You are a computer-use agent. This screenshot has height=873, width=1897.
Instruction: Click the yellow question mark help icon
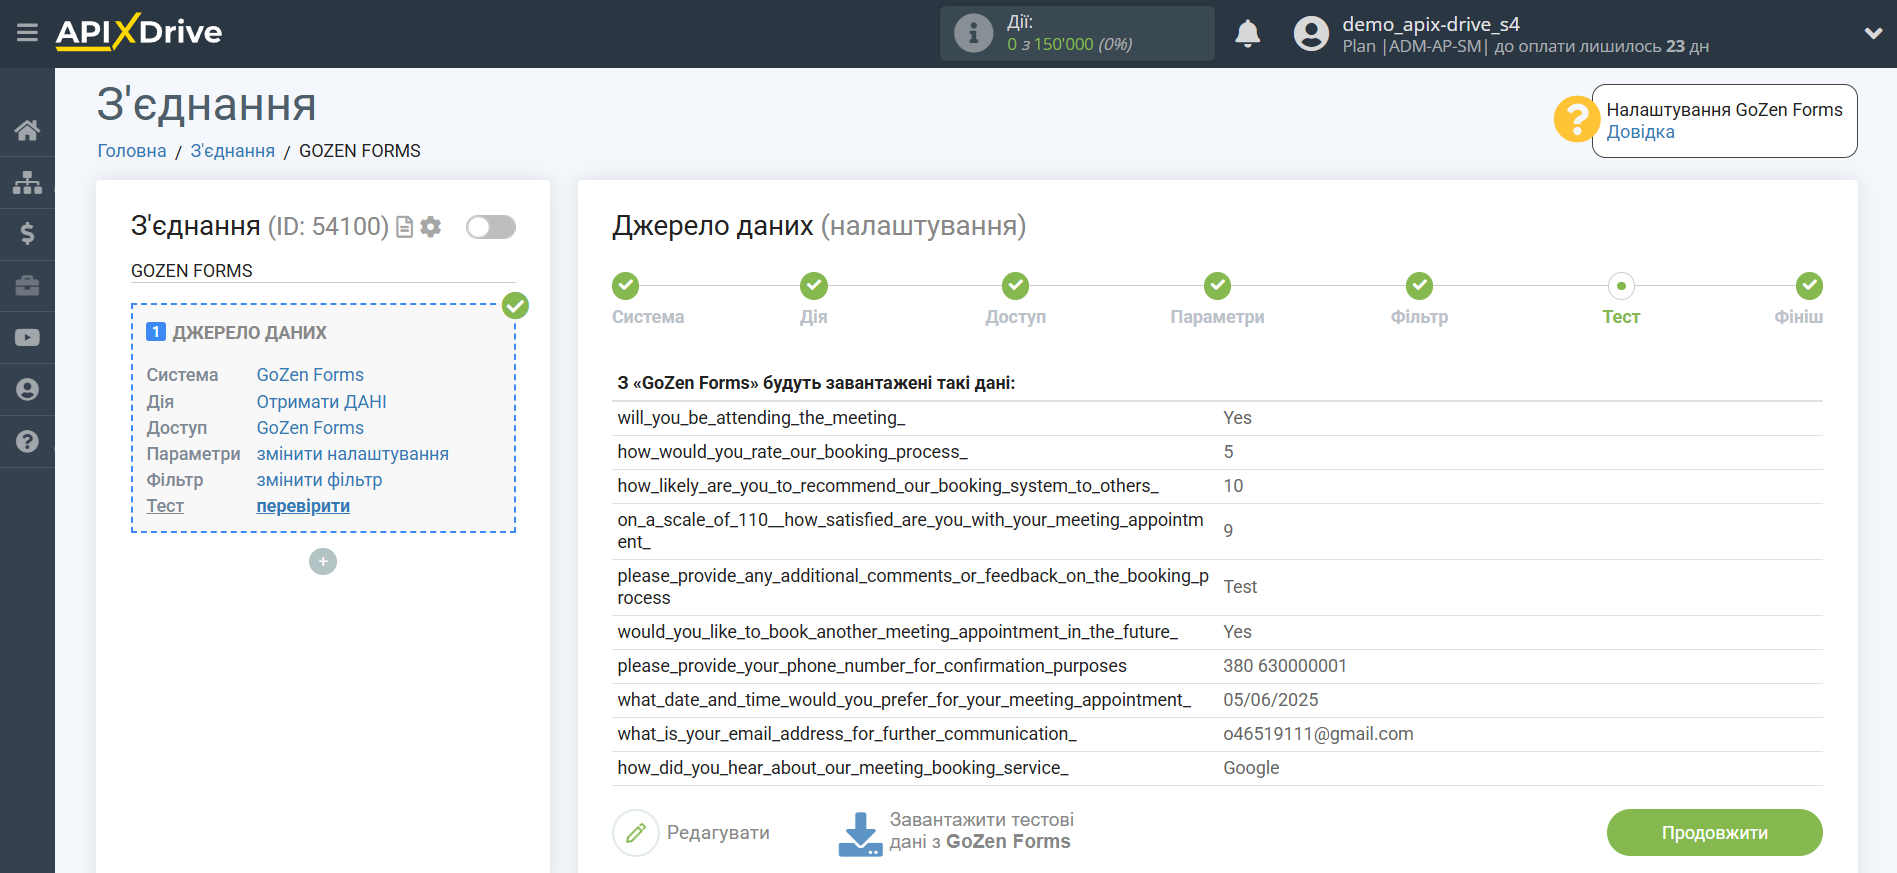pos(1576,120)
